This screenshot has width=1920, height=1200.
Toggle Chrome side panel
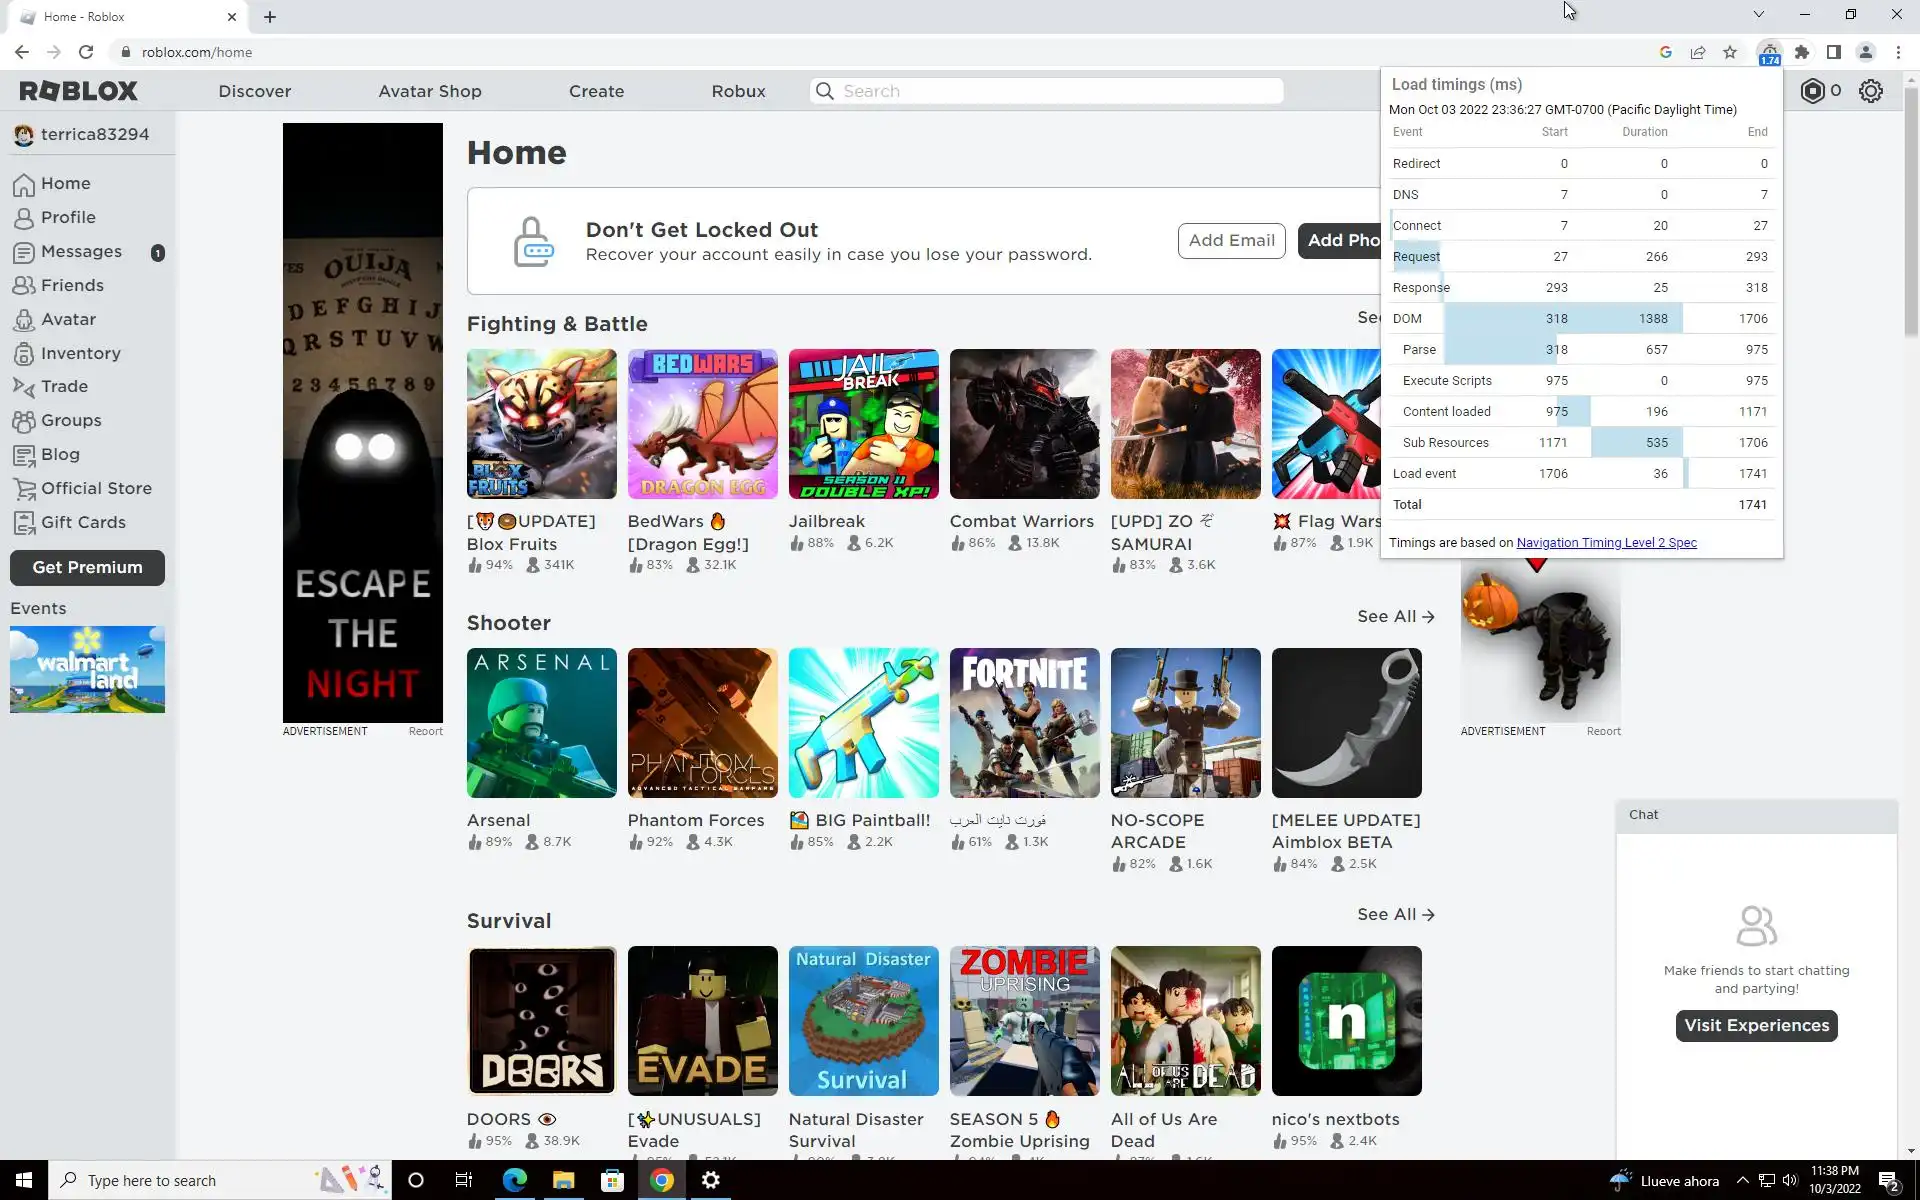point(1833,52)
